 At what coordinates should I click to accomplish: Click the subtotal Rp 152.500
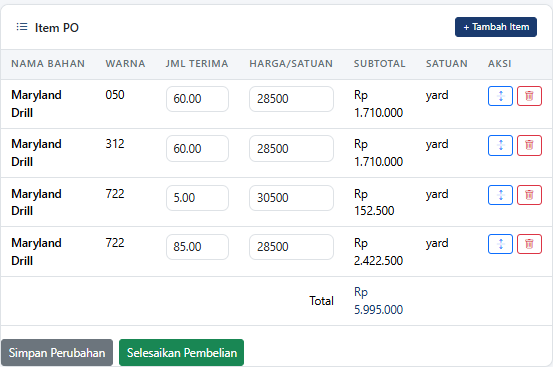tap(374, 202)
